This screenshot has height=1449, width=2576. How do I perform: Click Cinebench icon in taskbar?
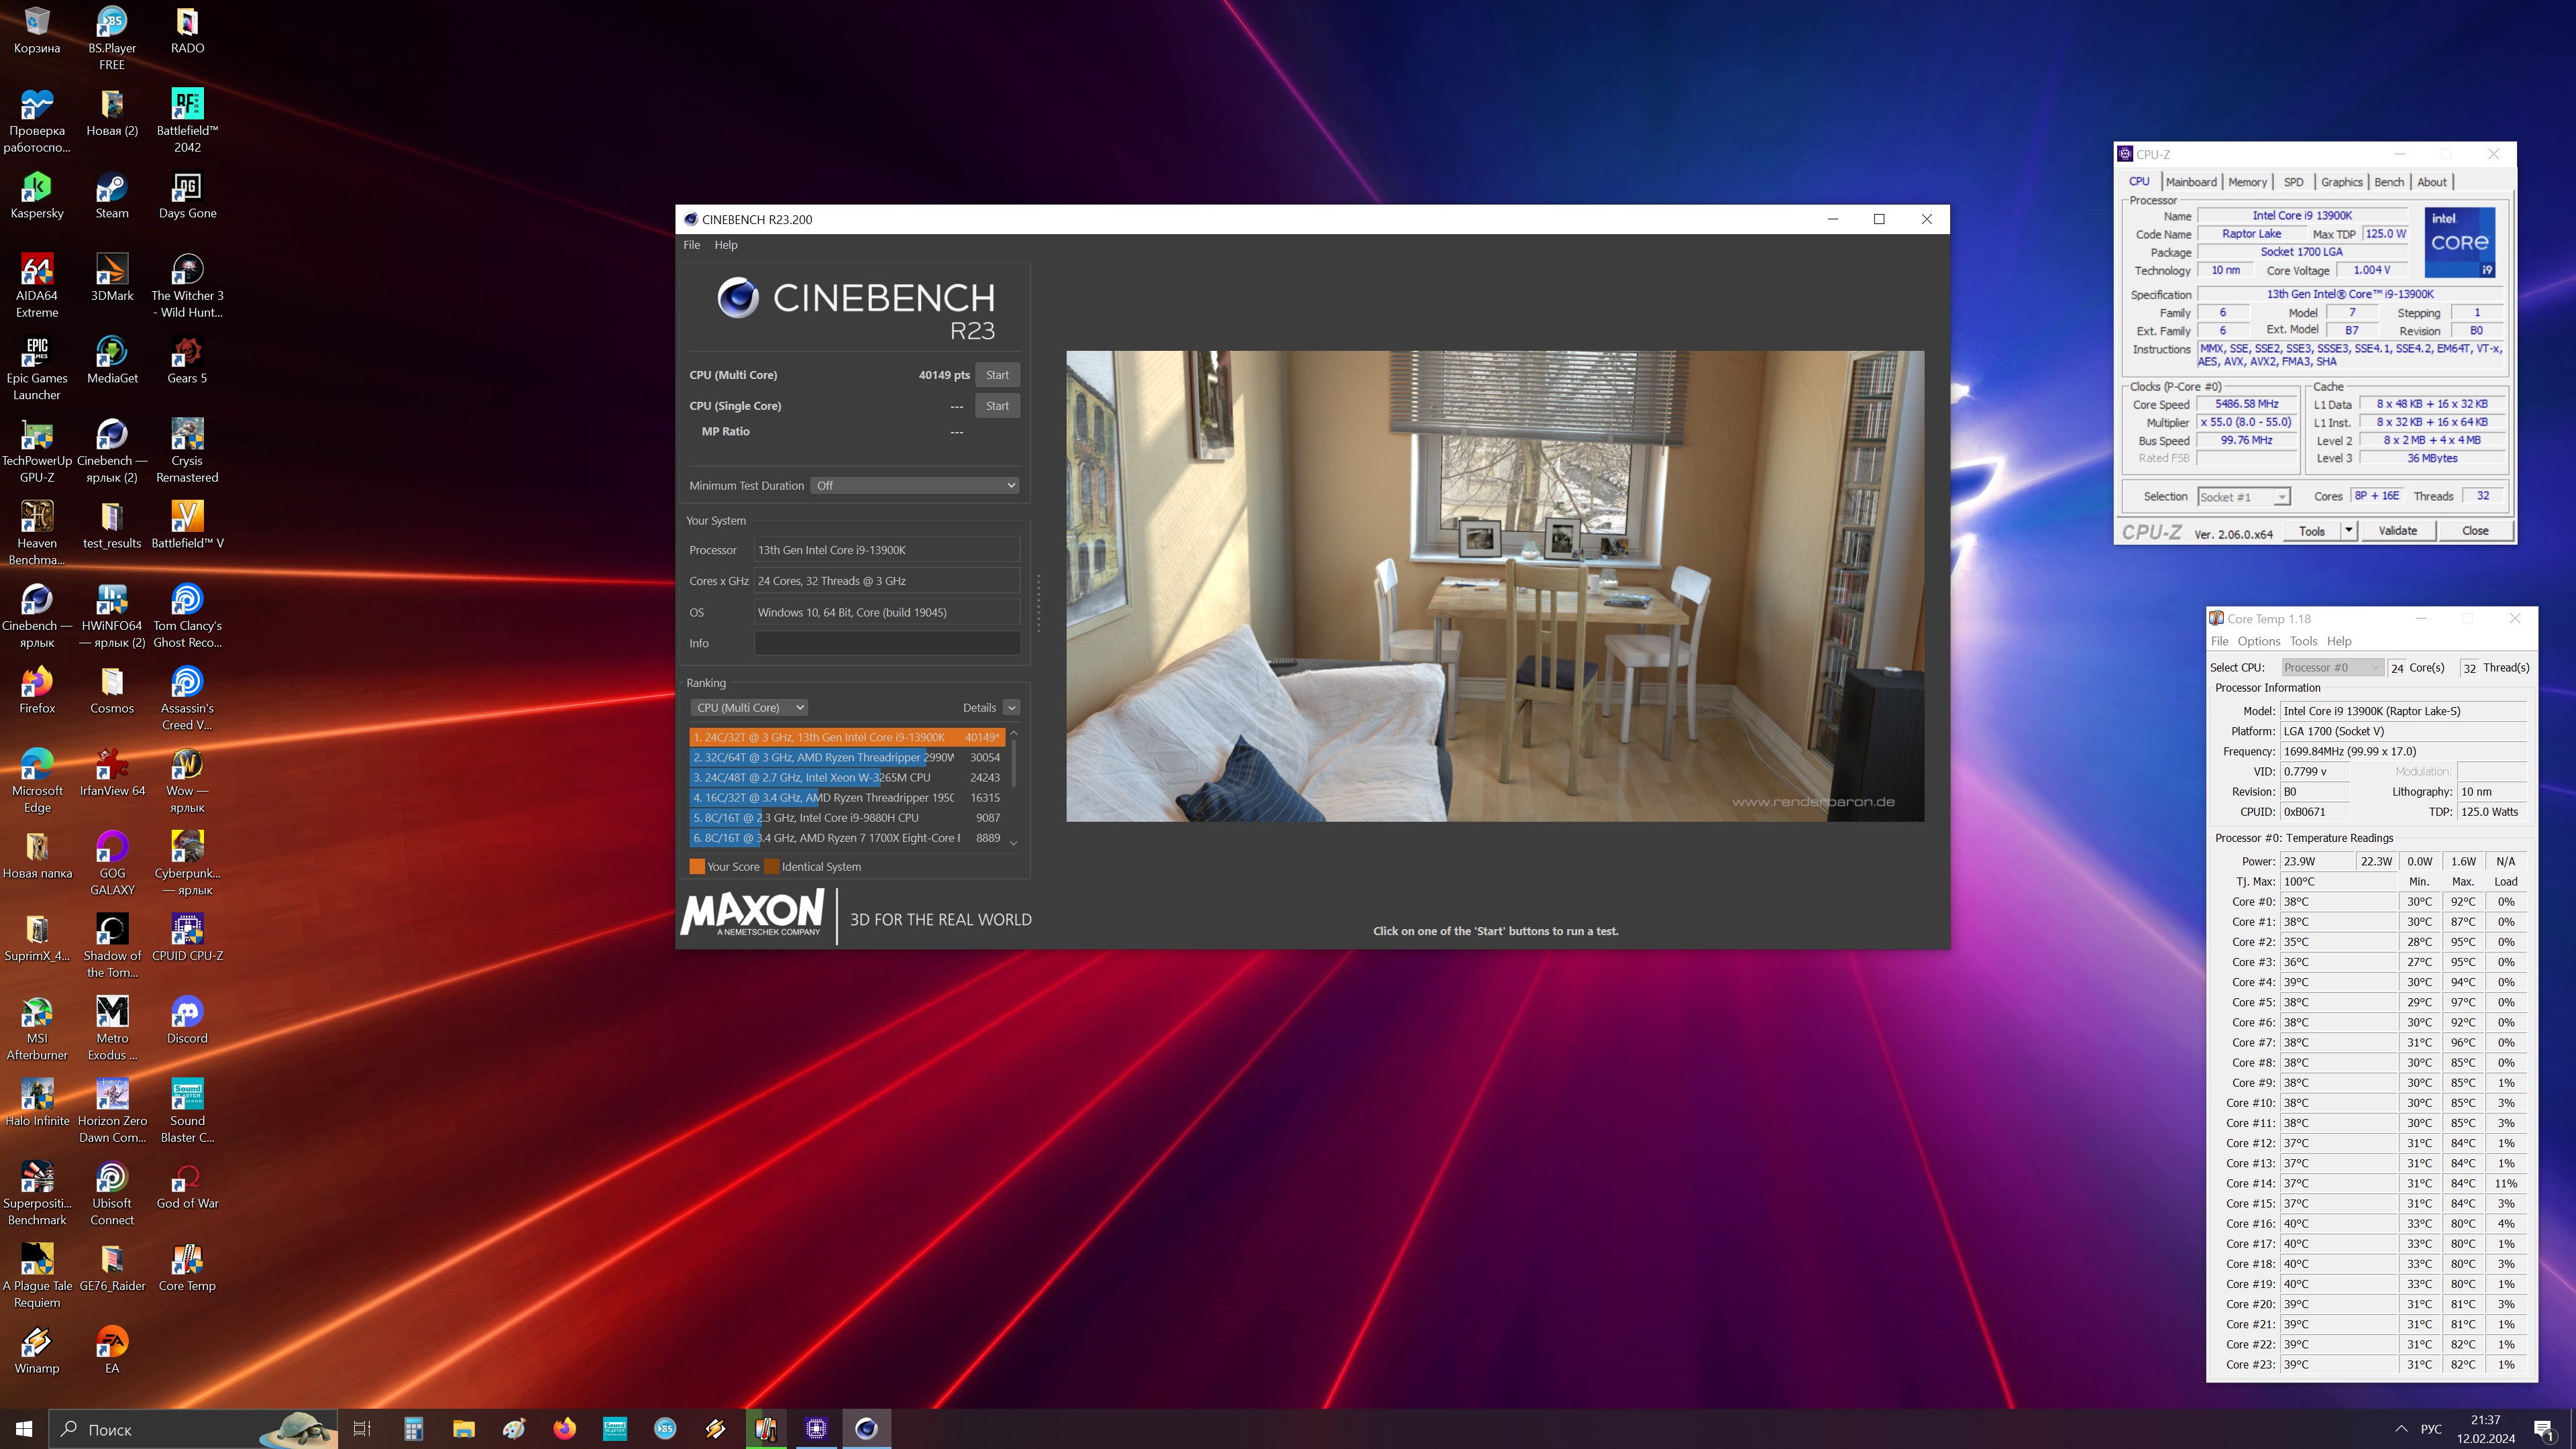tap(866, 1428)
